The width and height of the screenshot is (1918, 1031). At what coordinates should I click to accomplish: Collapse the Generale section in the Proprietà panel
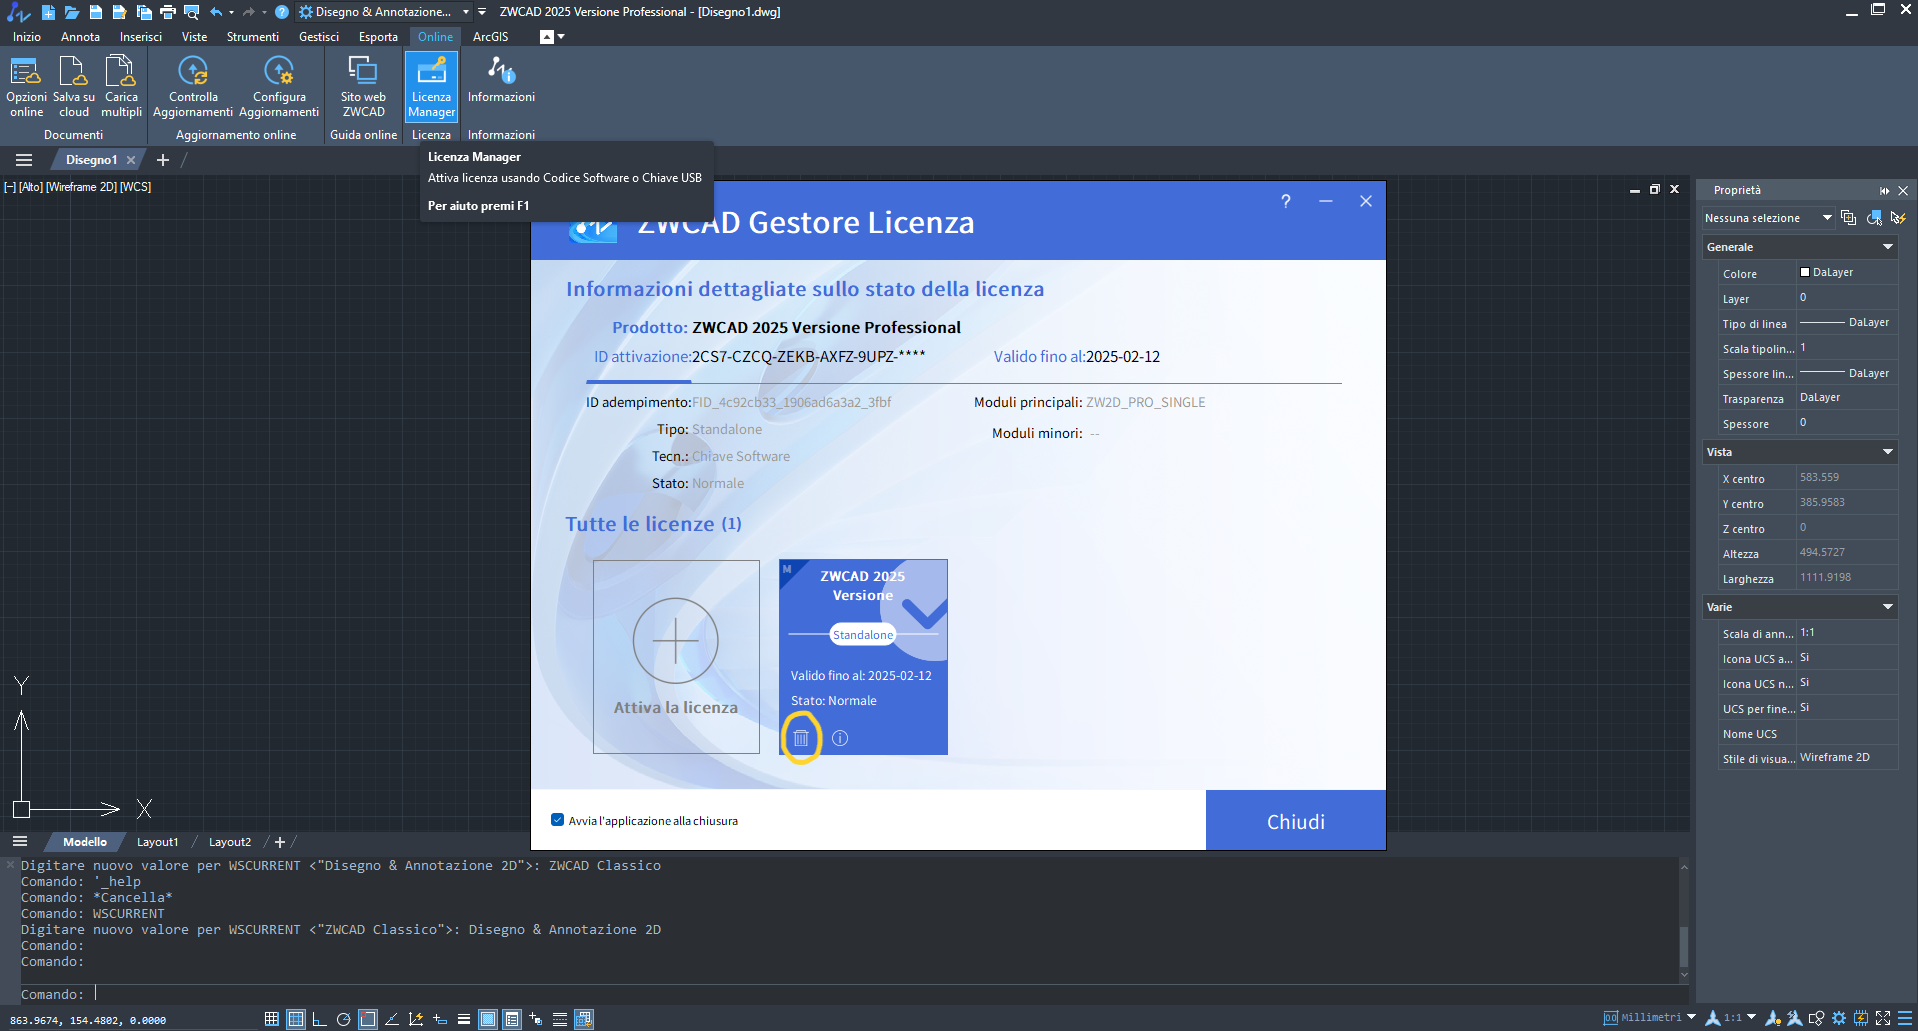click(x=1888, y=247)
